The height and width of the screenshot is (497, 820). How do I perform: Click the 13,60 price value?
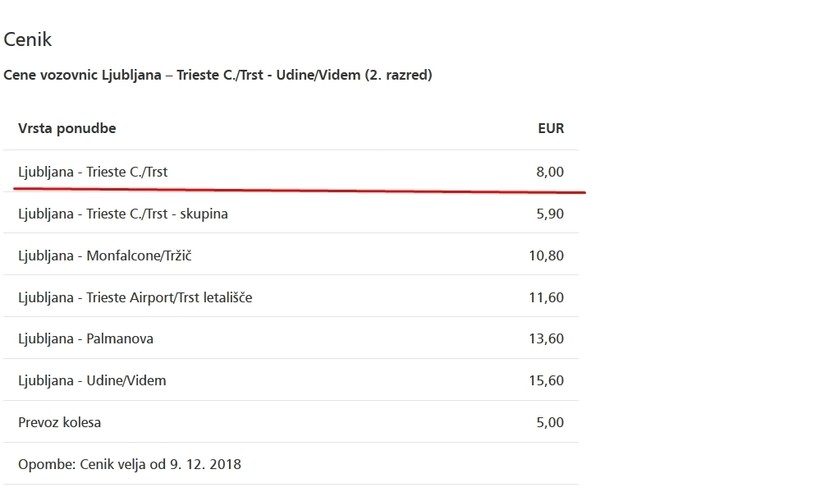pyautogui.click(x=546, y=339)
